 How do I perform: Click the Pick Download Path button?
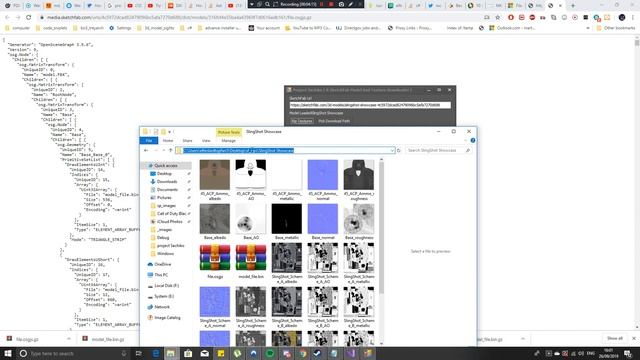(x=334, y=121)
